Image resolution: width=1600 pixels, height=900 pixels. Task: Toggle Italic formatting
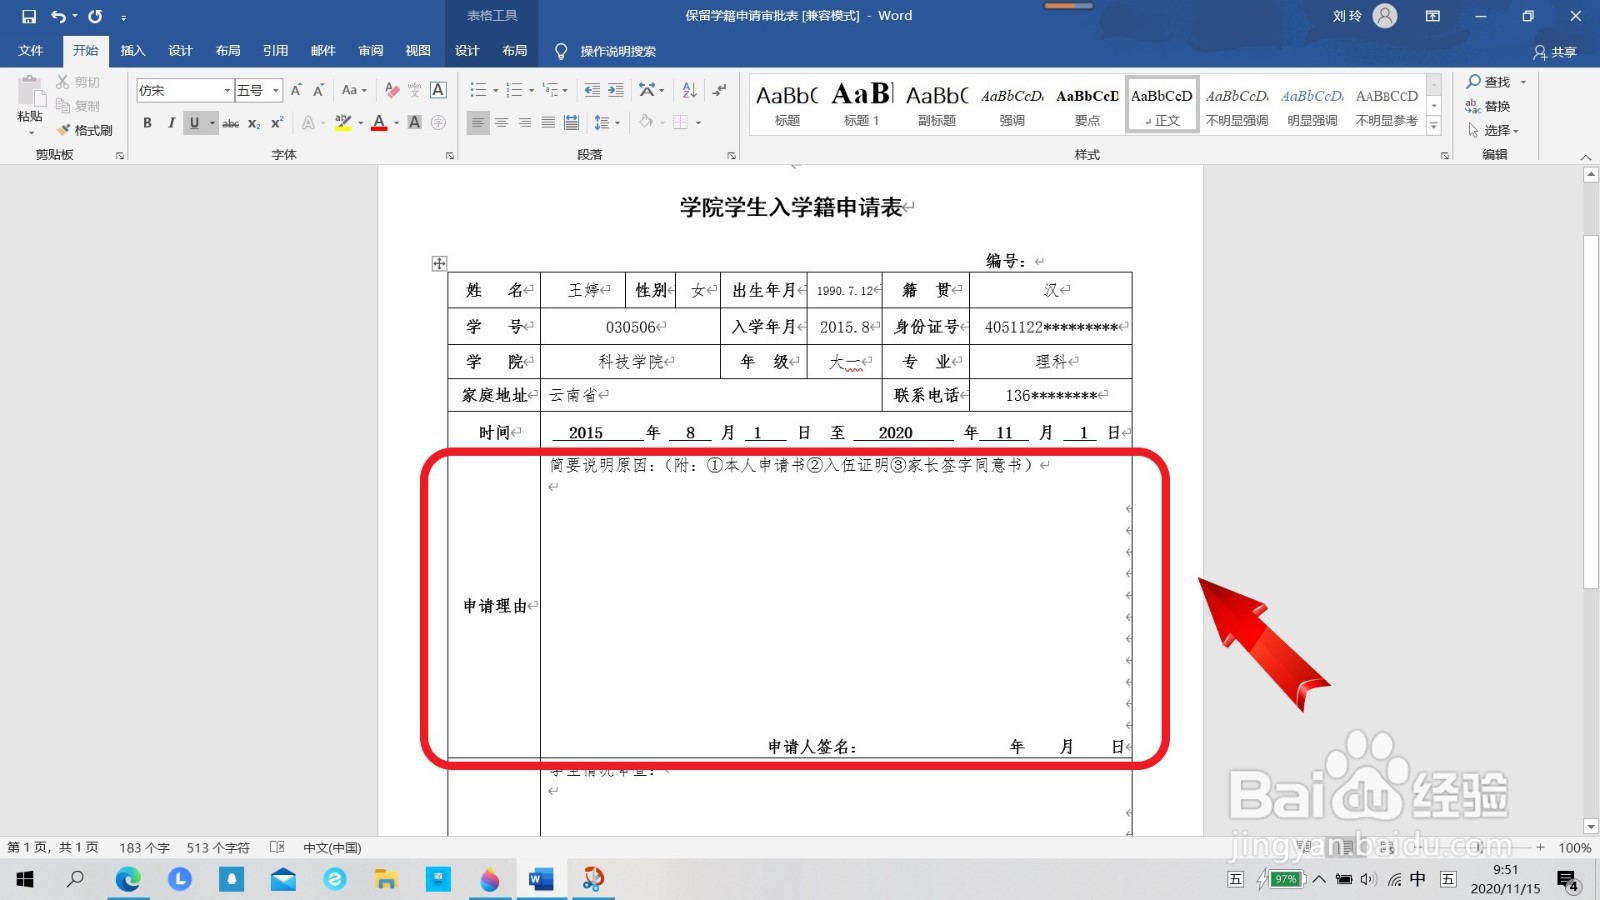pos(171,123)
